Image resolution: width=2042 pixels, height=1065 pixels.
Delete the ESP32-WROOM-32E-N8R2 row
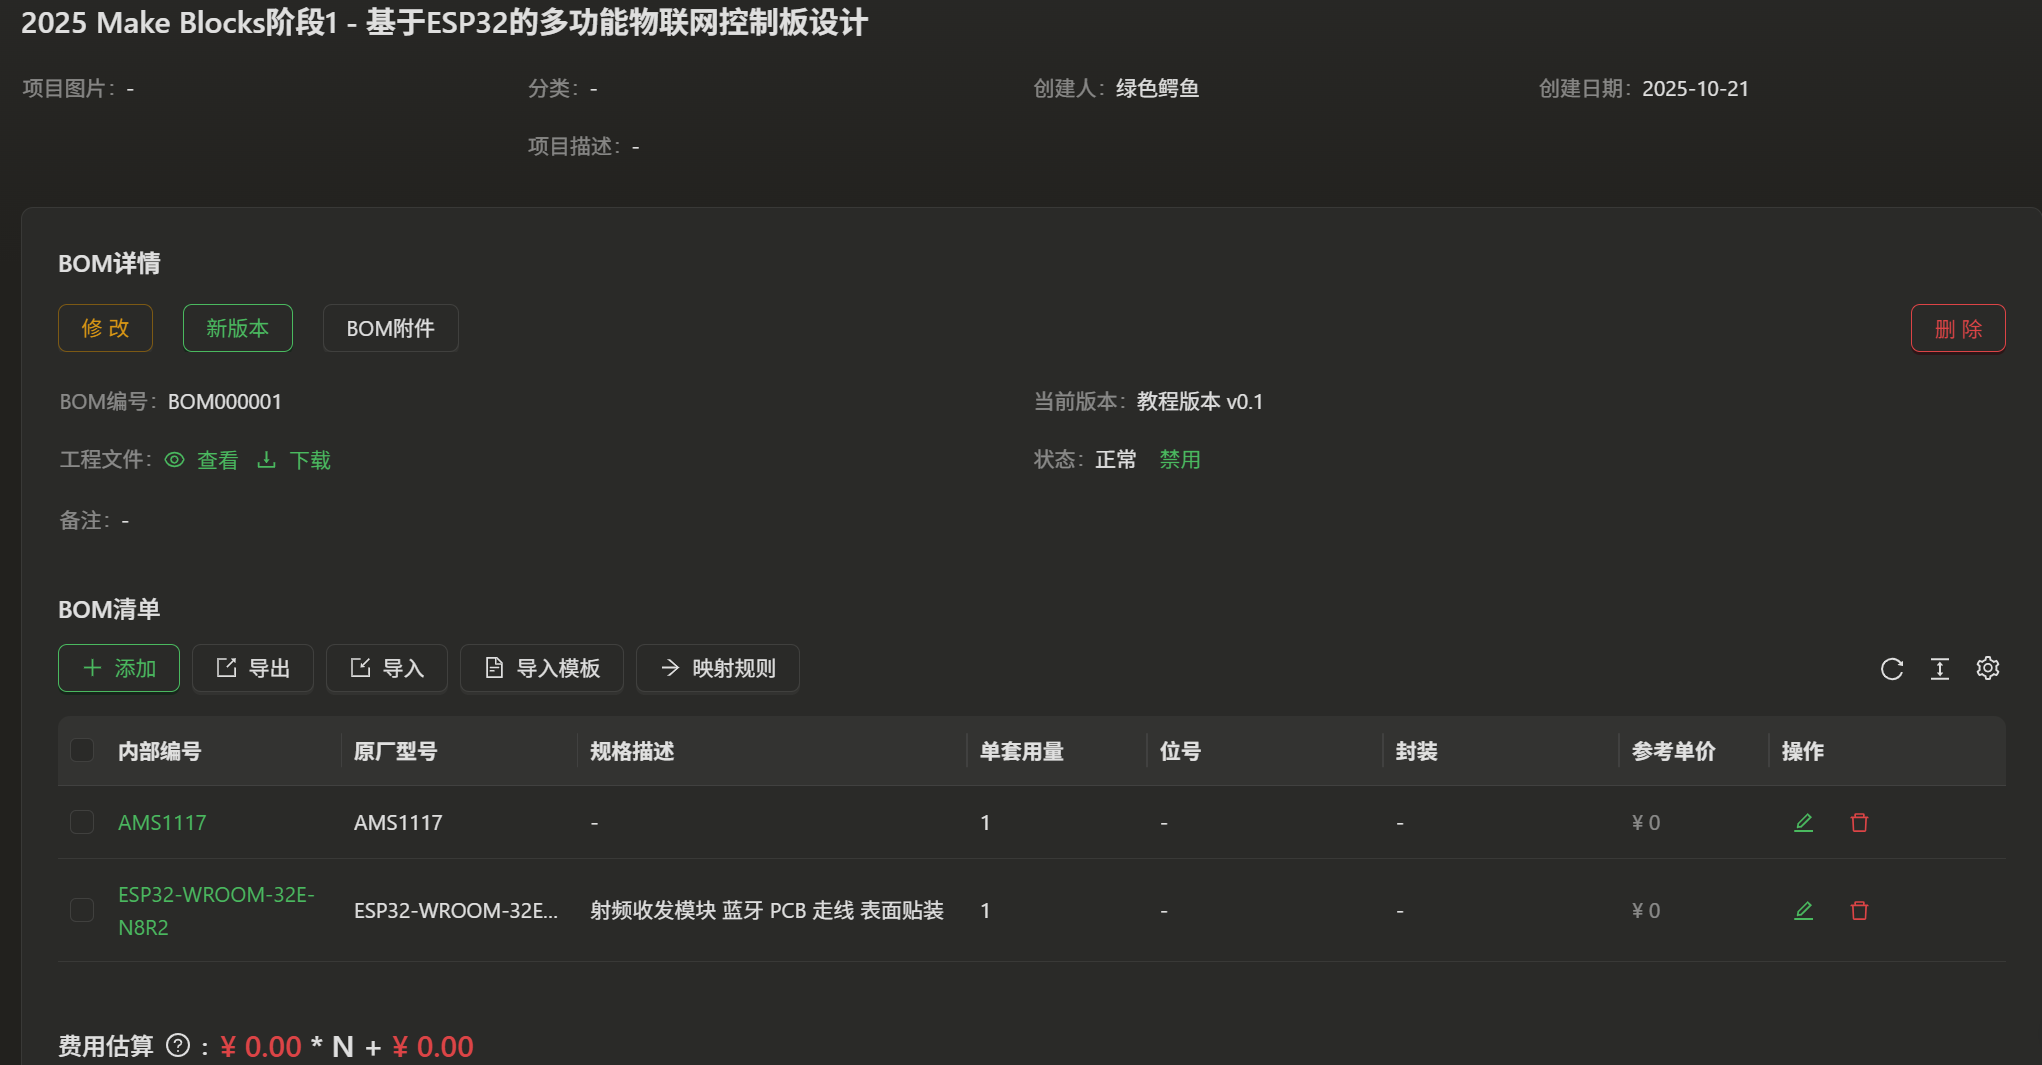click(x=1859, y=910)
